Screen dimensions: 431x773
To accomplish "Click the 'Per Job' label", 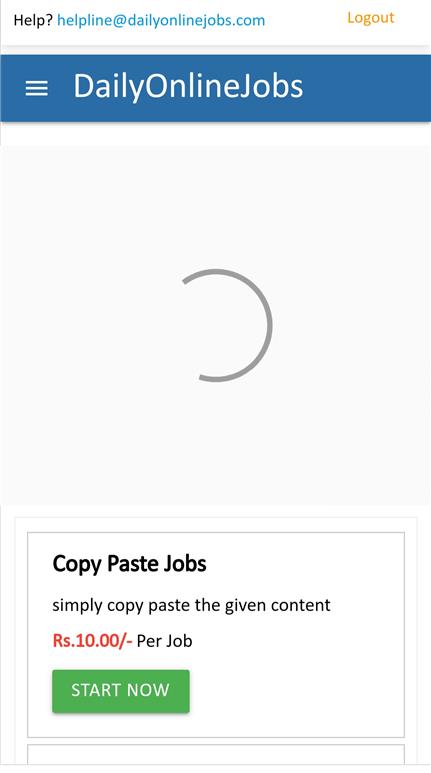I will (x=165, y=641).
